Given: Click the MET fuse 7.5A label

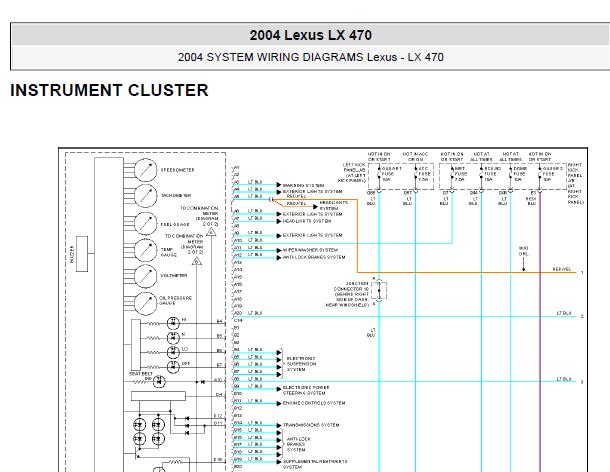Looking at the screenshot, I should (460, 174).
